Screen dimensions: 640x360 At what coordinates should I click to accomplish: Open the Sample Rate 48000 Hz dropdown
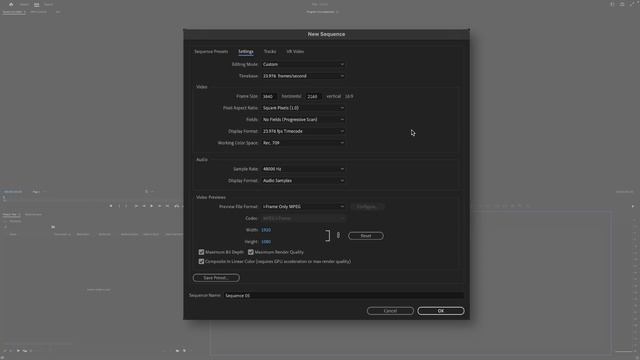point(303,169)
